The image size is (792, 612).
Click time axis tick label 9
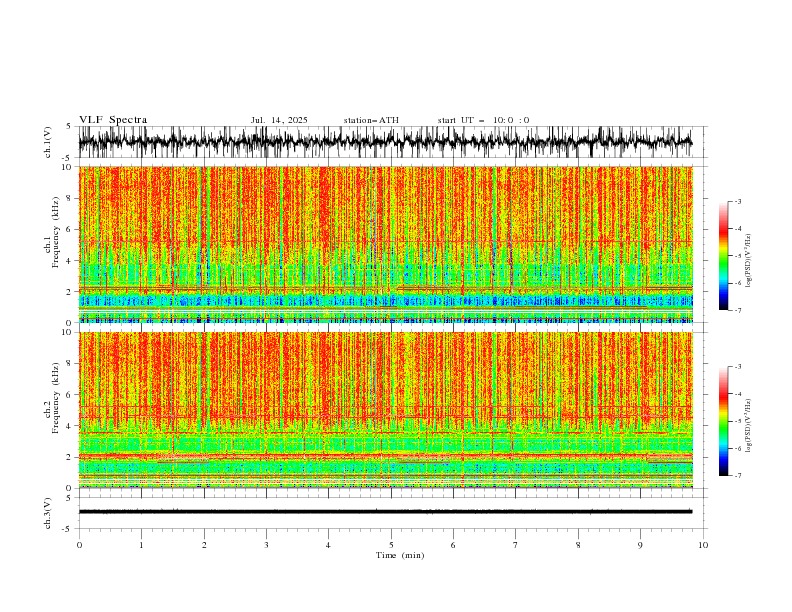pos(640,545)
